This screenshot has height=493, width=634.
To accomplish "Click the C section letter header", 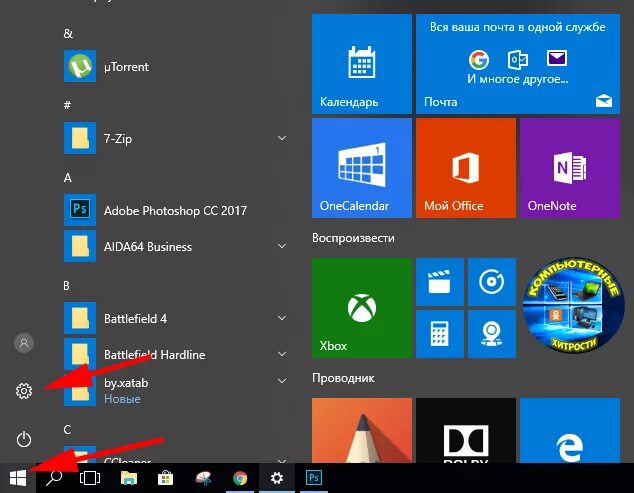I will tap(67, 430).
